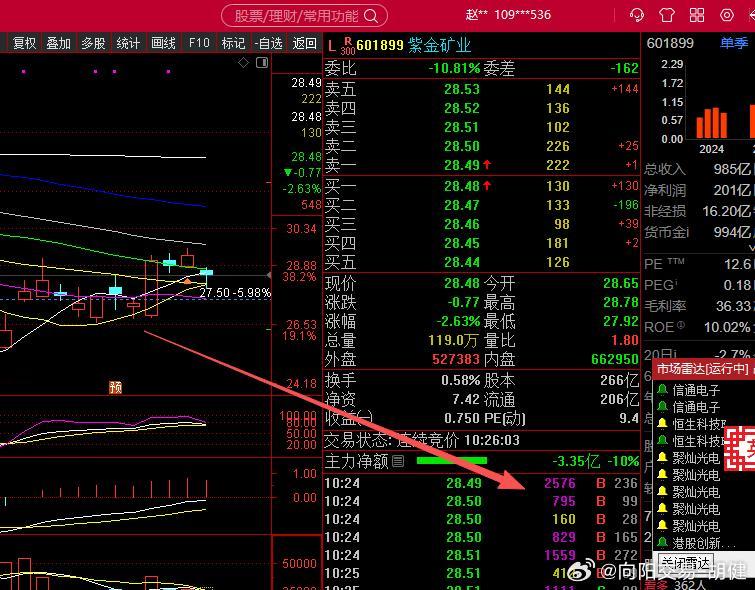Click the magnifier icon in the search box
Screen dimensions: 755x590
(371, 16)
